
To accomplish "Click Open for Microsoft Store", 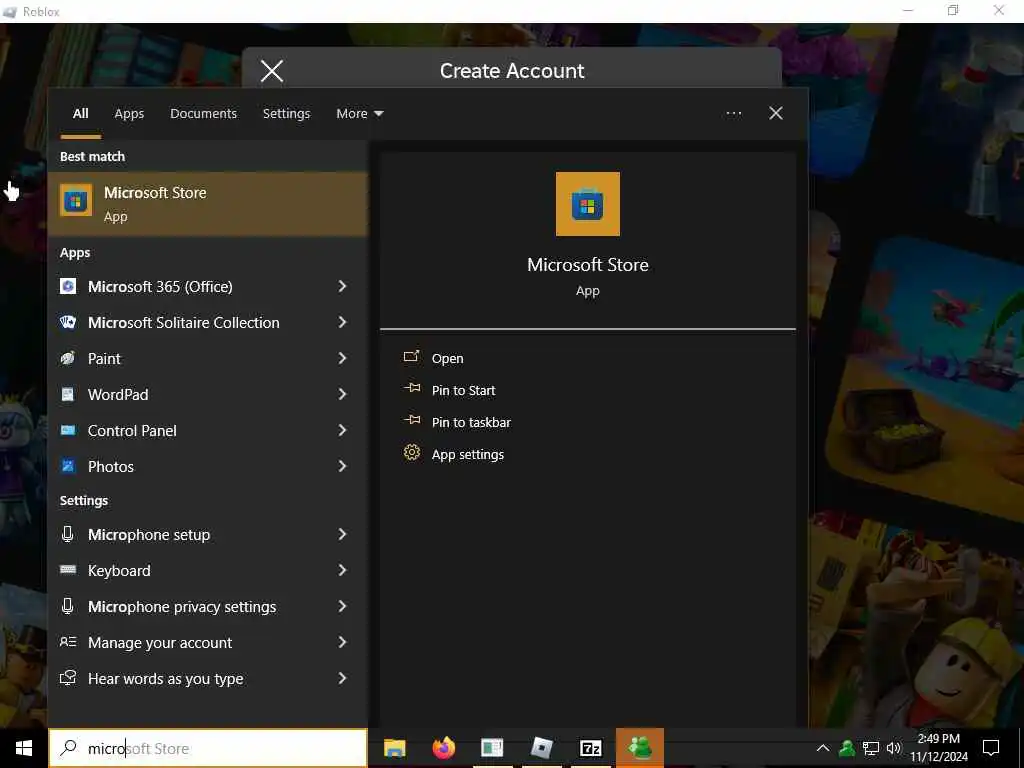I will (x=447, y=359).
